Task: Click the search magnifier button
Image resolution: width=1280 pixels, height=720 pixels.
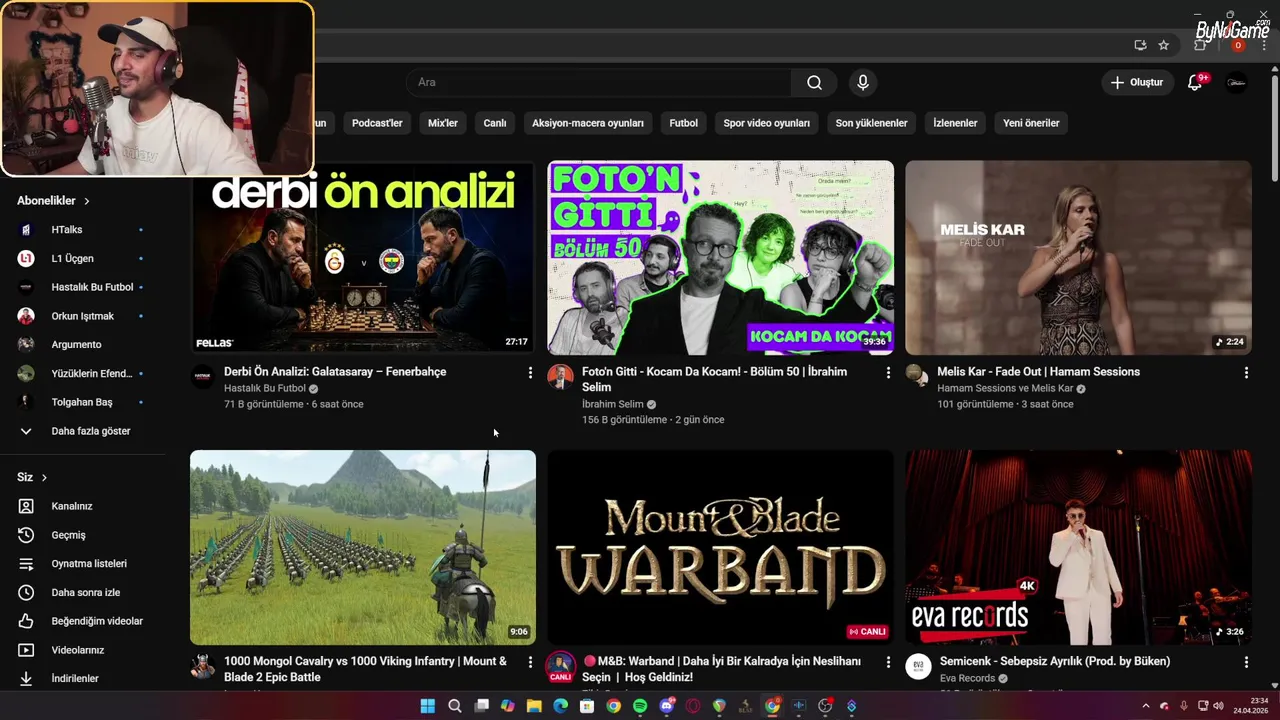Action: 814,82
